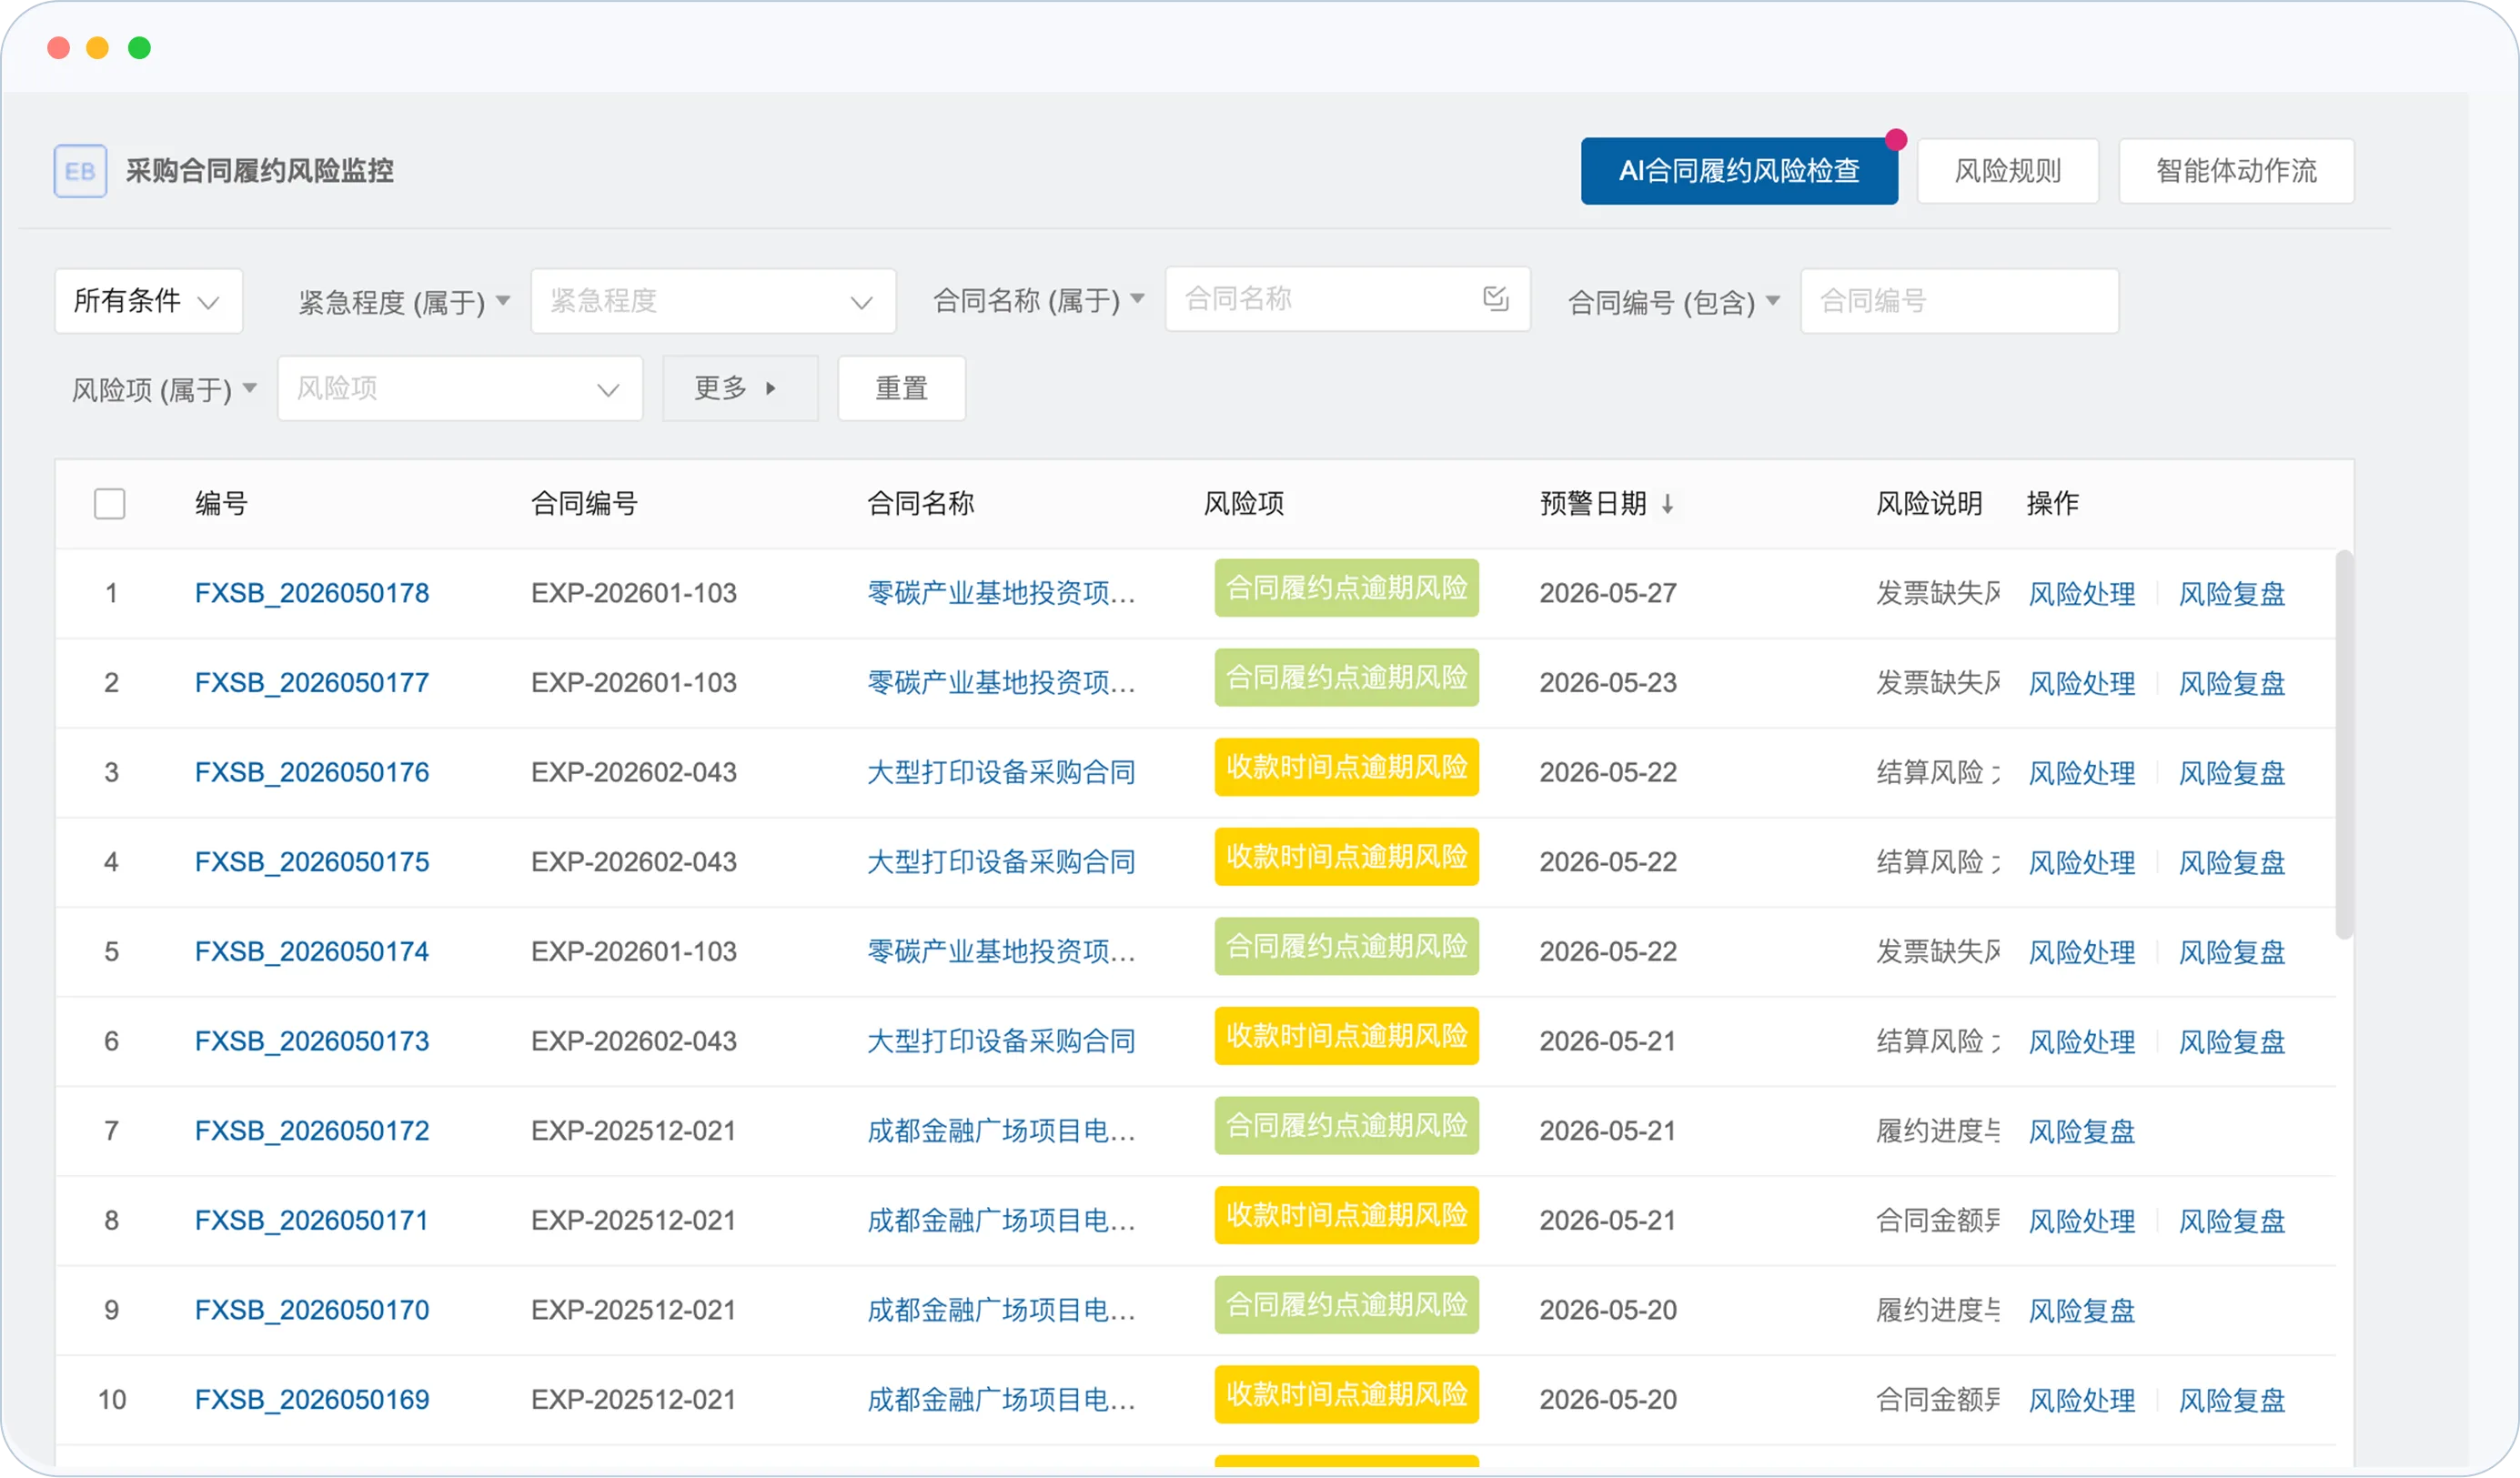This screenshot has height=1478, width=2520.
Task: Click the red macOS close button
Action: [59, 48]
